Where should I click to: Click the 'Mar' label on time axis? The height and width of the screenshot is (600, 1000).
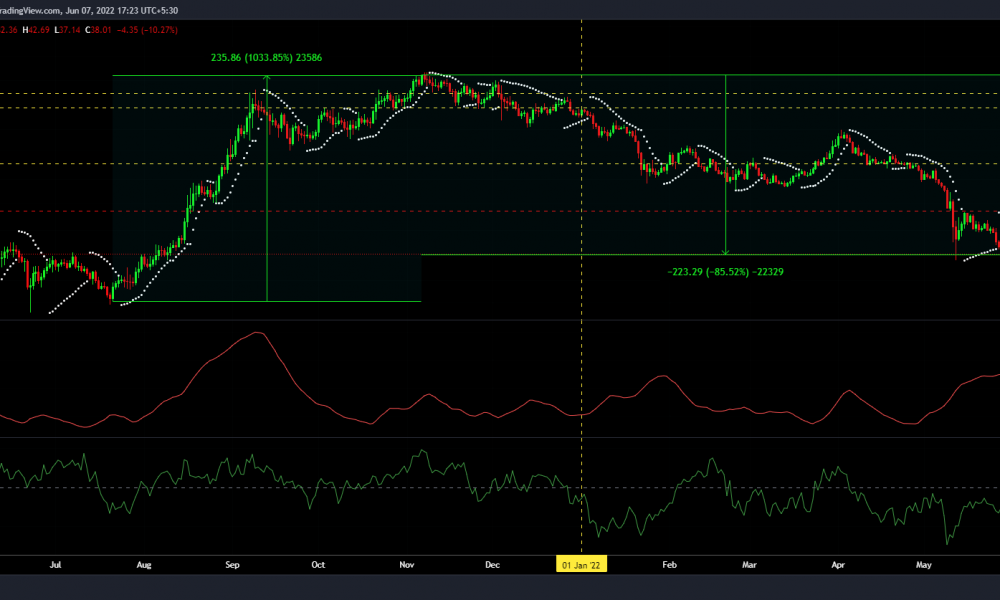749,564
